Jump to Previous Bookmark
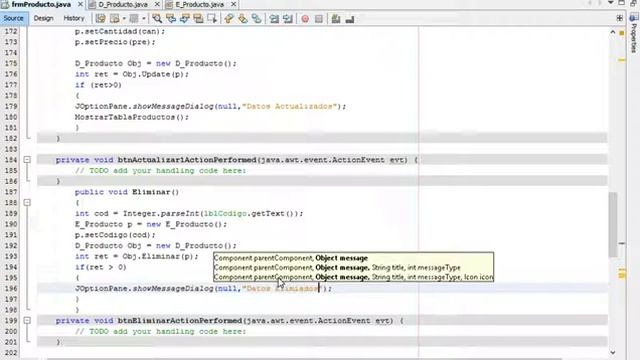The image size is (640, 360). tap(229, 19)
